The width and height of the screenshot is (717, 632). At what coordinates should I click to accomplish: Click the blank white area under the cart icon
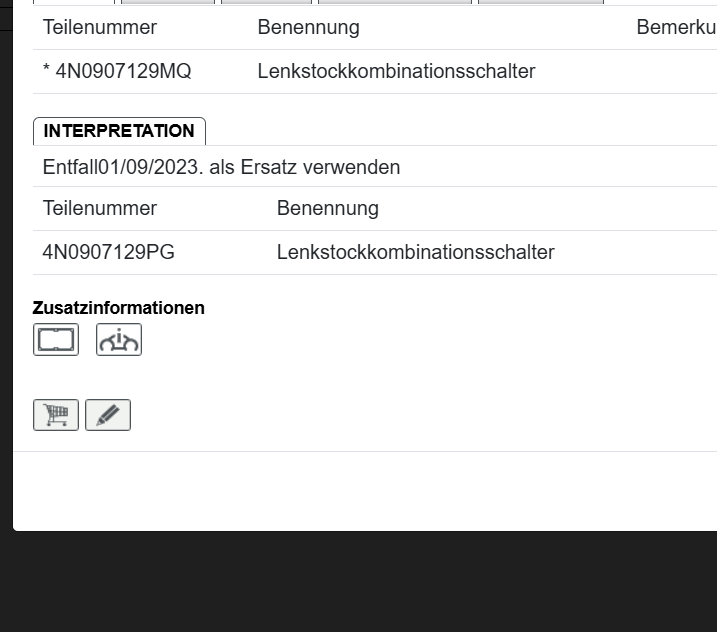pyautogui.click(x=200, y=490)
